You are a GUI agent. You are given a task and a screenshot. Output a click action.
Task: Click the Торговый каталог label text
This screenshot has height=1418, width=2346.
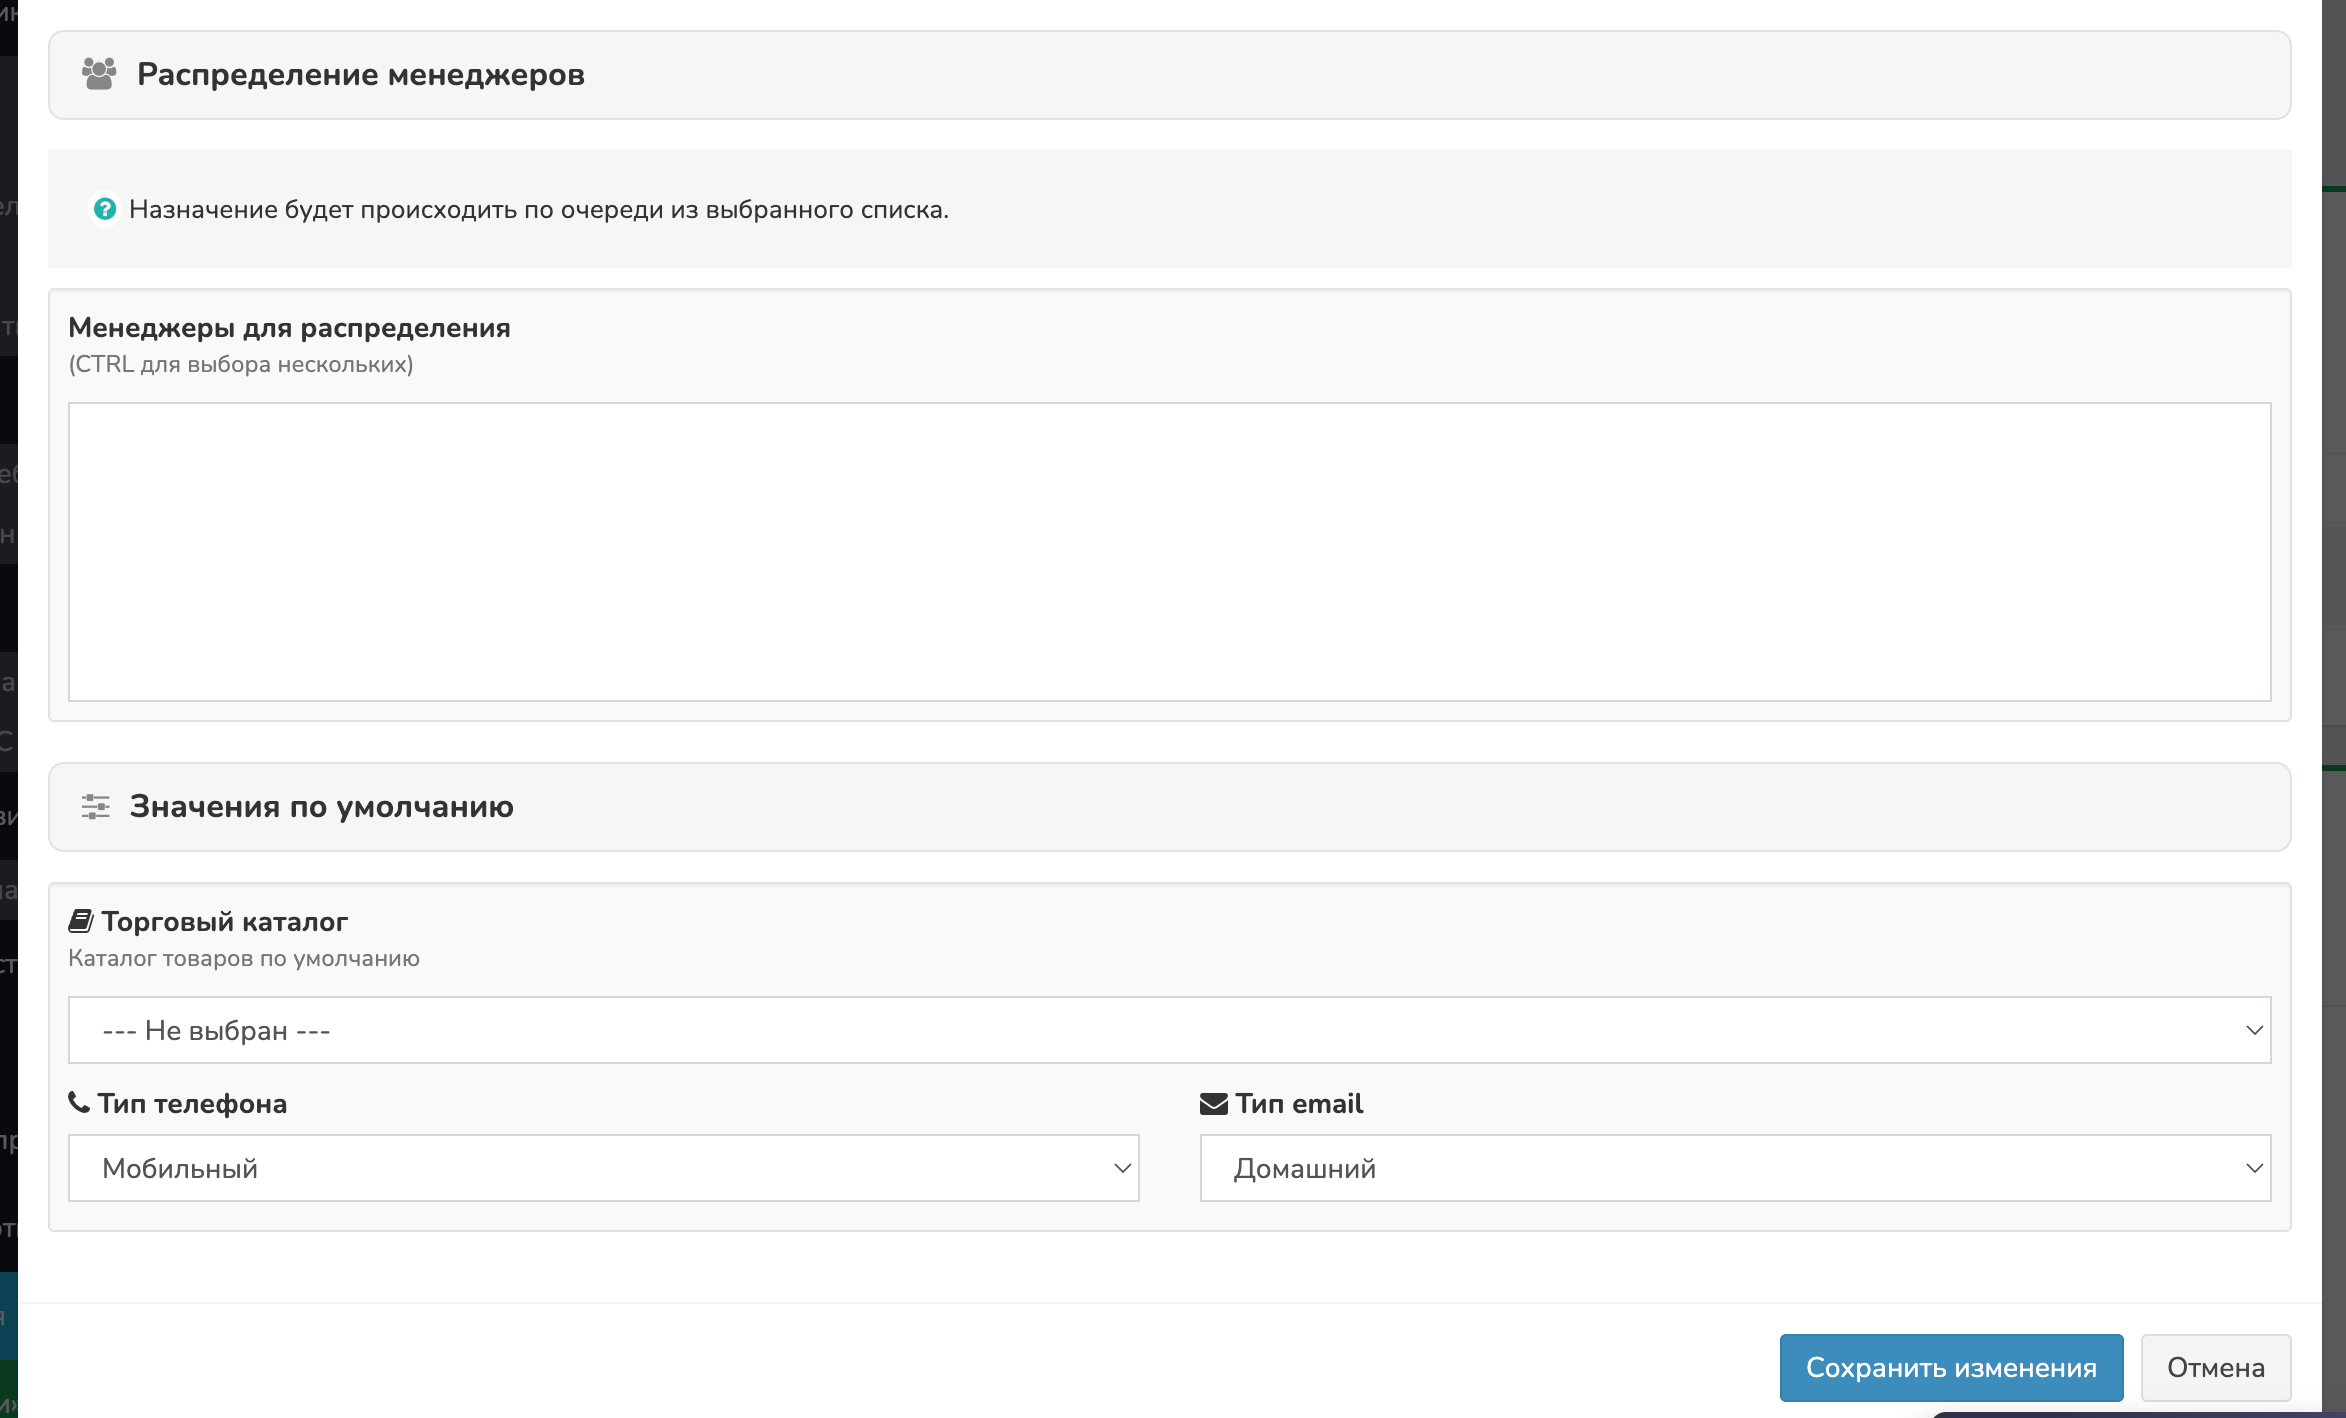(224, 921)
